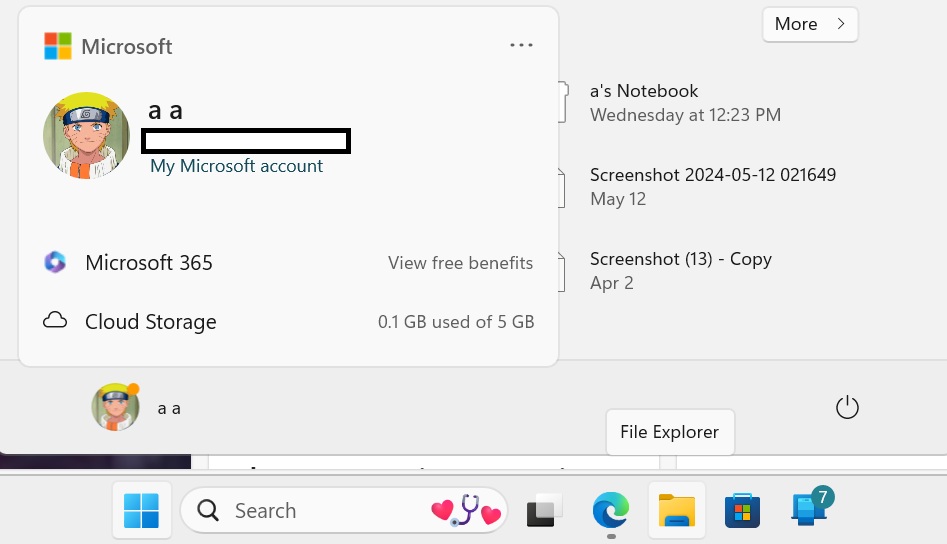Click More button in Recommended section
947x544 pixels.
coord(810,24)
